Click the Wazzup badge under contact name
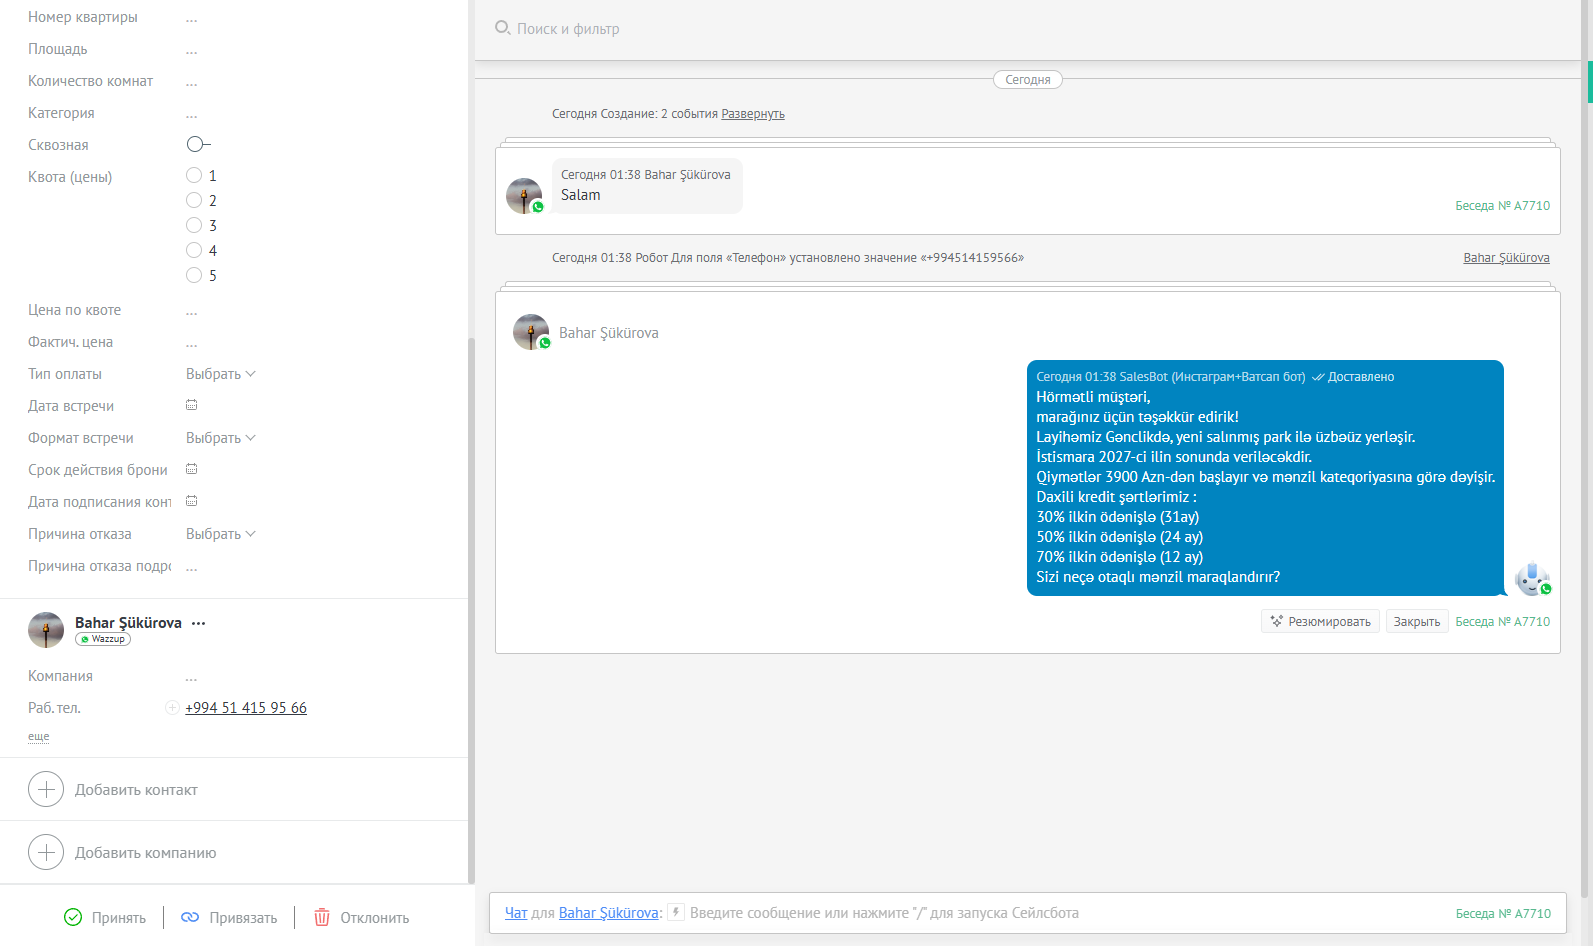Image resolution: width=1593 pixels, height=946 pixels. click(103, 639)
